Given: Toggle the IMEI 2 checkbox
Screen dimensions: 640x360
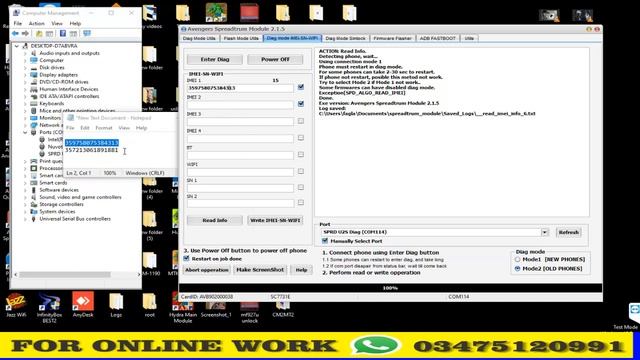Looking at the screenshot, I should [x=301, y=104].
